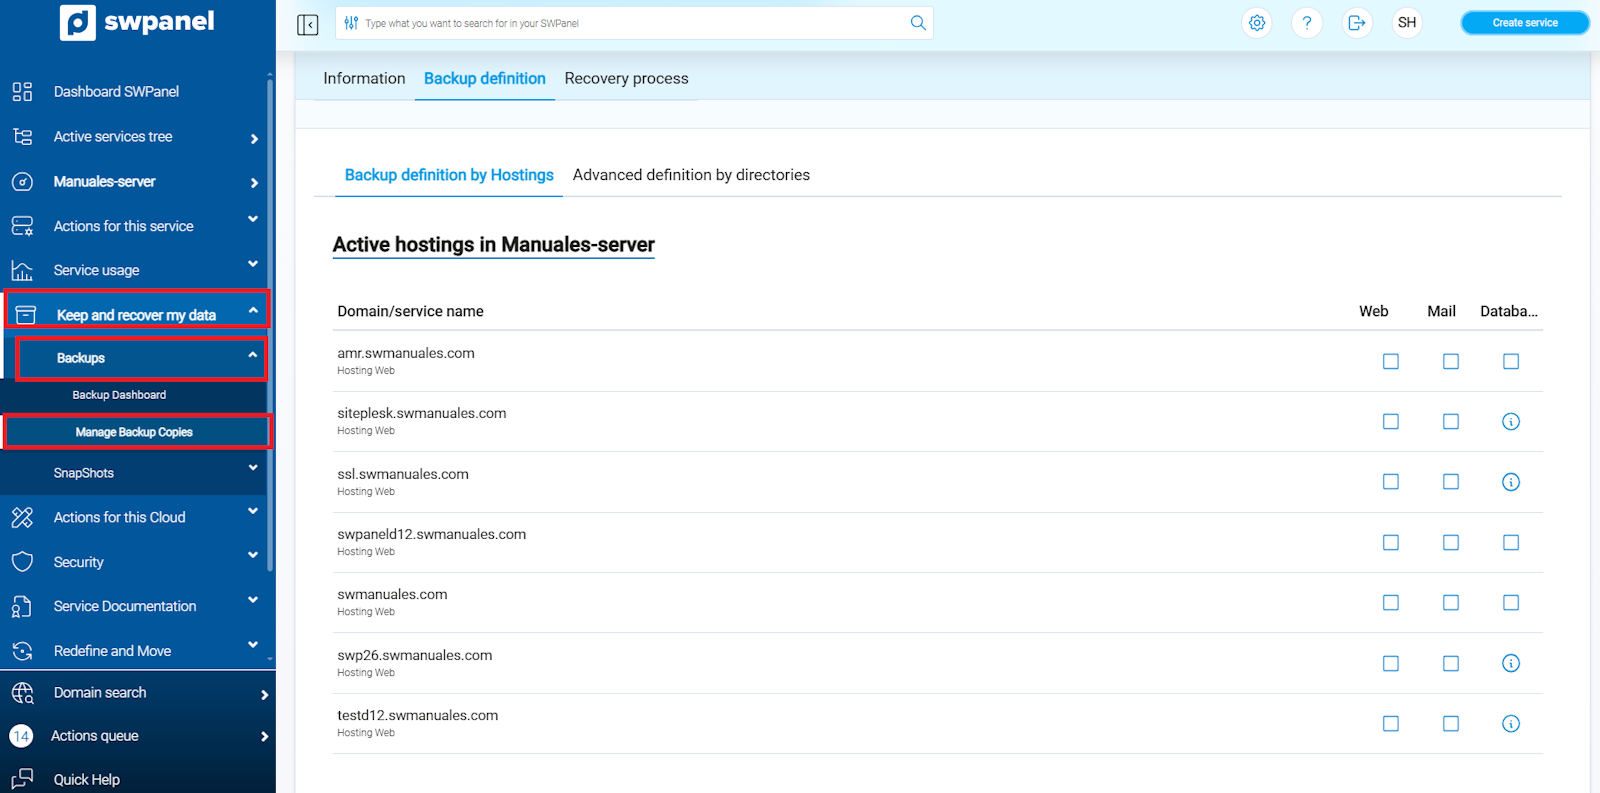1600x793 pixels.
Task: Tick Database backup for swmanuales.com
Action: coord(1511,603)
